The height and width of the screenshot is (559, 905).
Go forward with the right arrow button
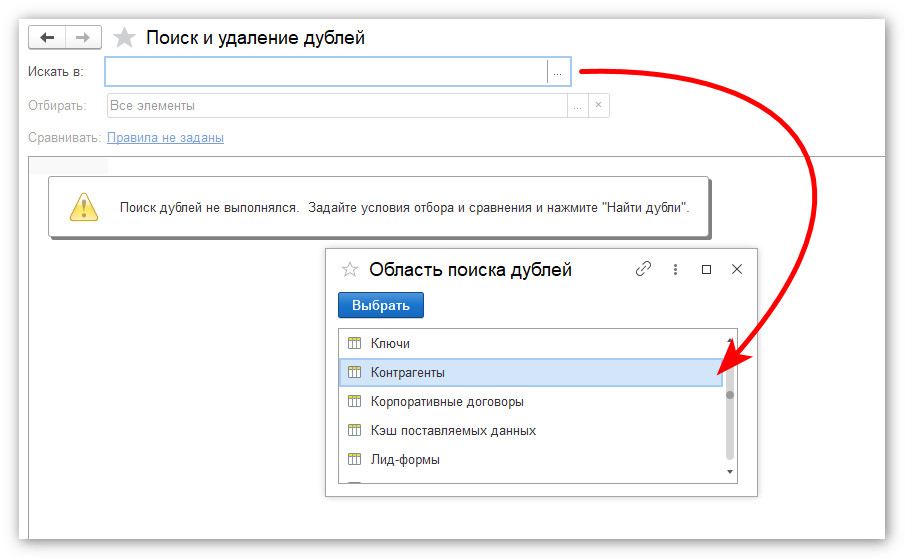pyautogui.click(x=83, y=37)
